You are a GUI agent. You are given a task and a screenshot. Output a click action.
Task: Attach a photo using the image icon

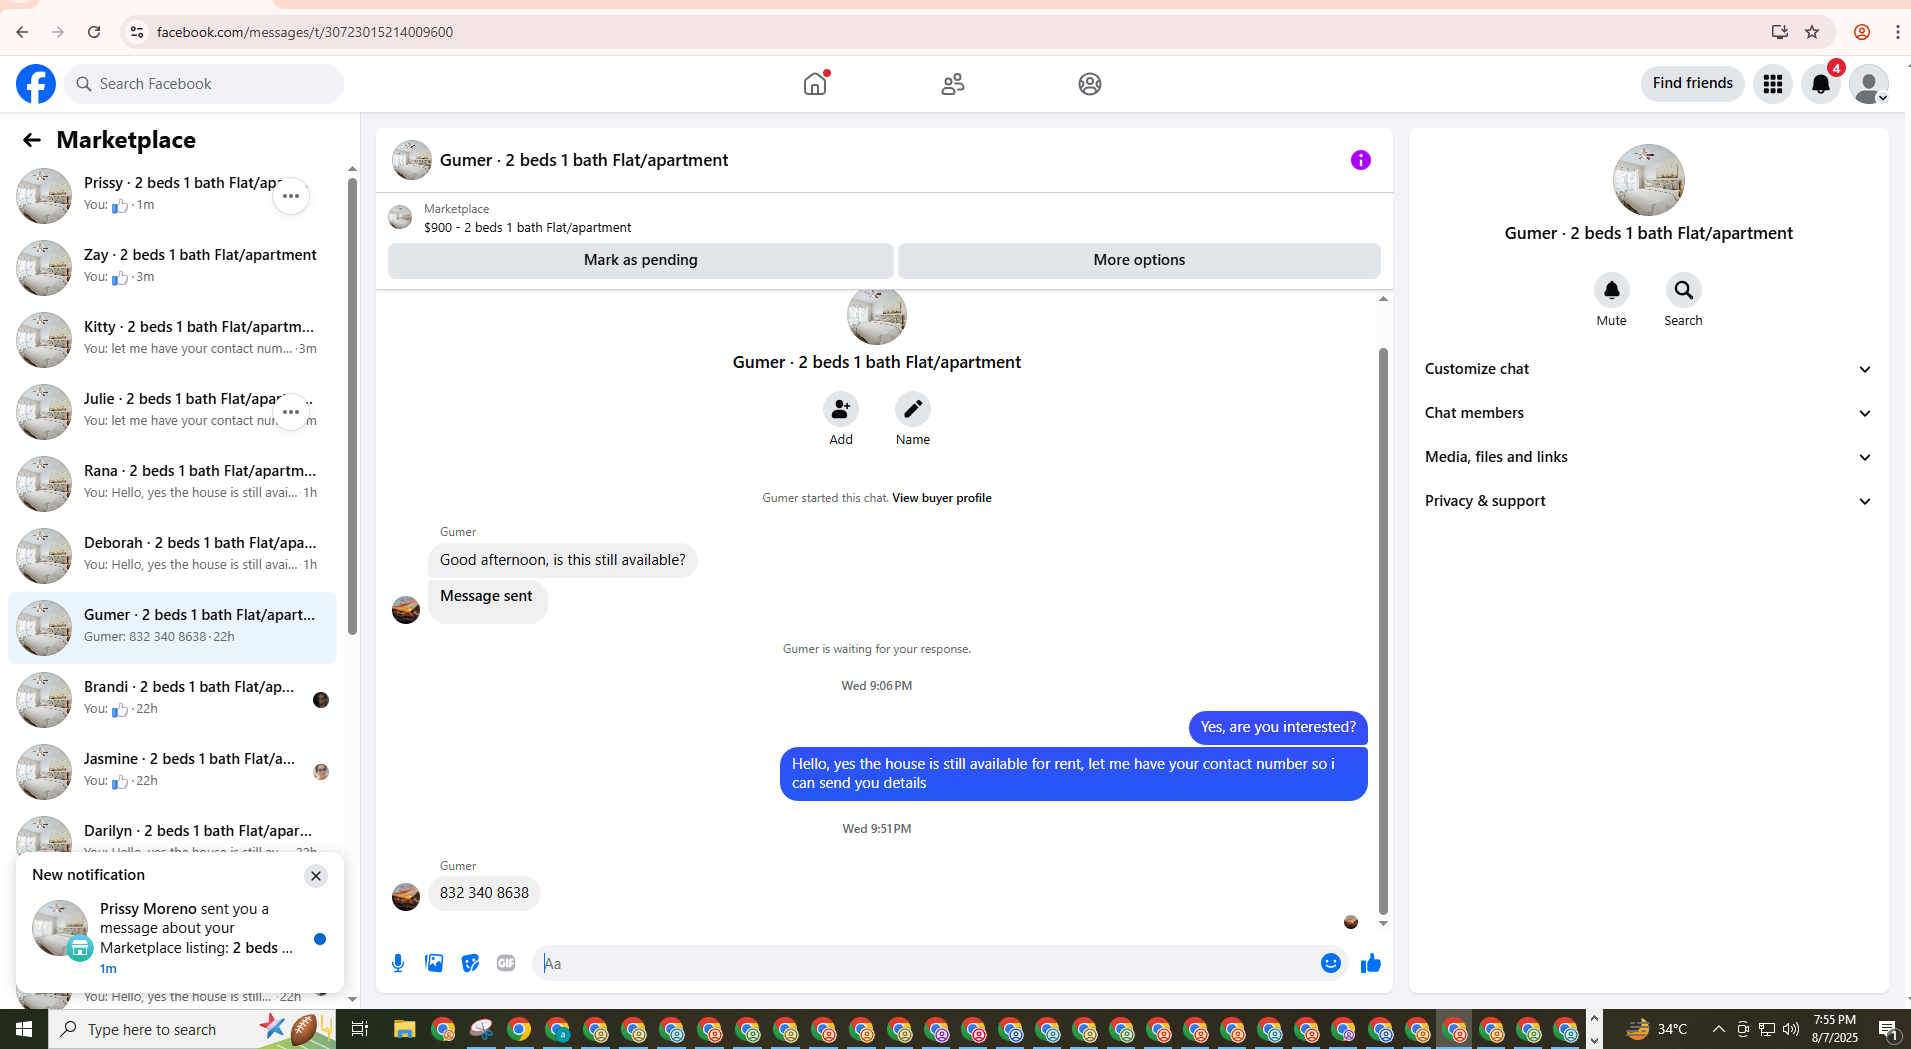click(434, 963)
